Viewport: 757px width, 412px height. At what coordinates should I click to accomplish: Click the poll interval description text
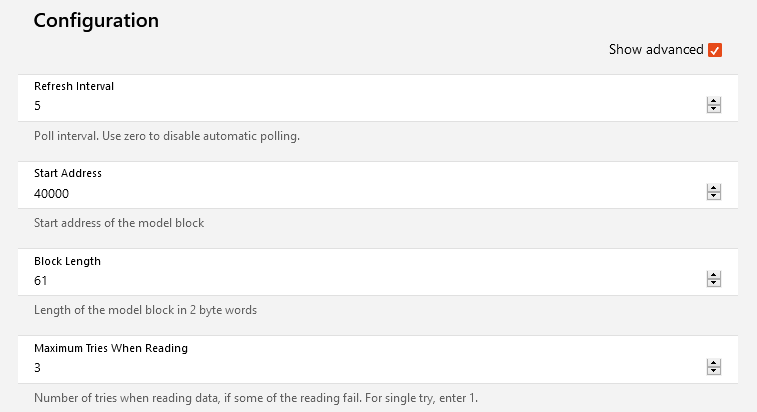167,136
